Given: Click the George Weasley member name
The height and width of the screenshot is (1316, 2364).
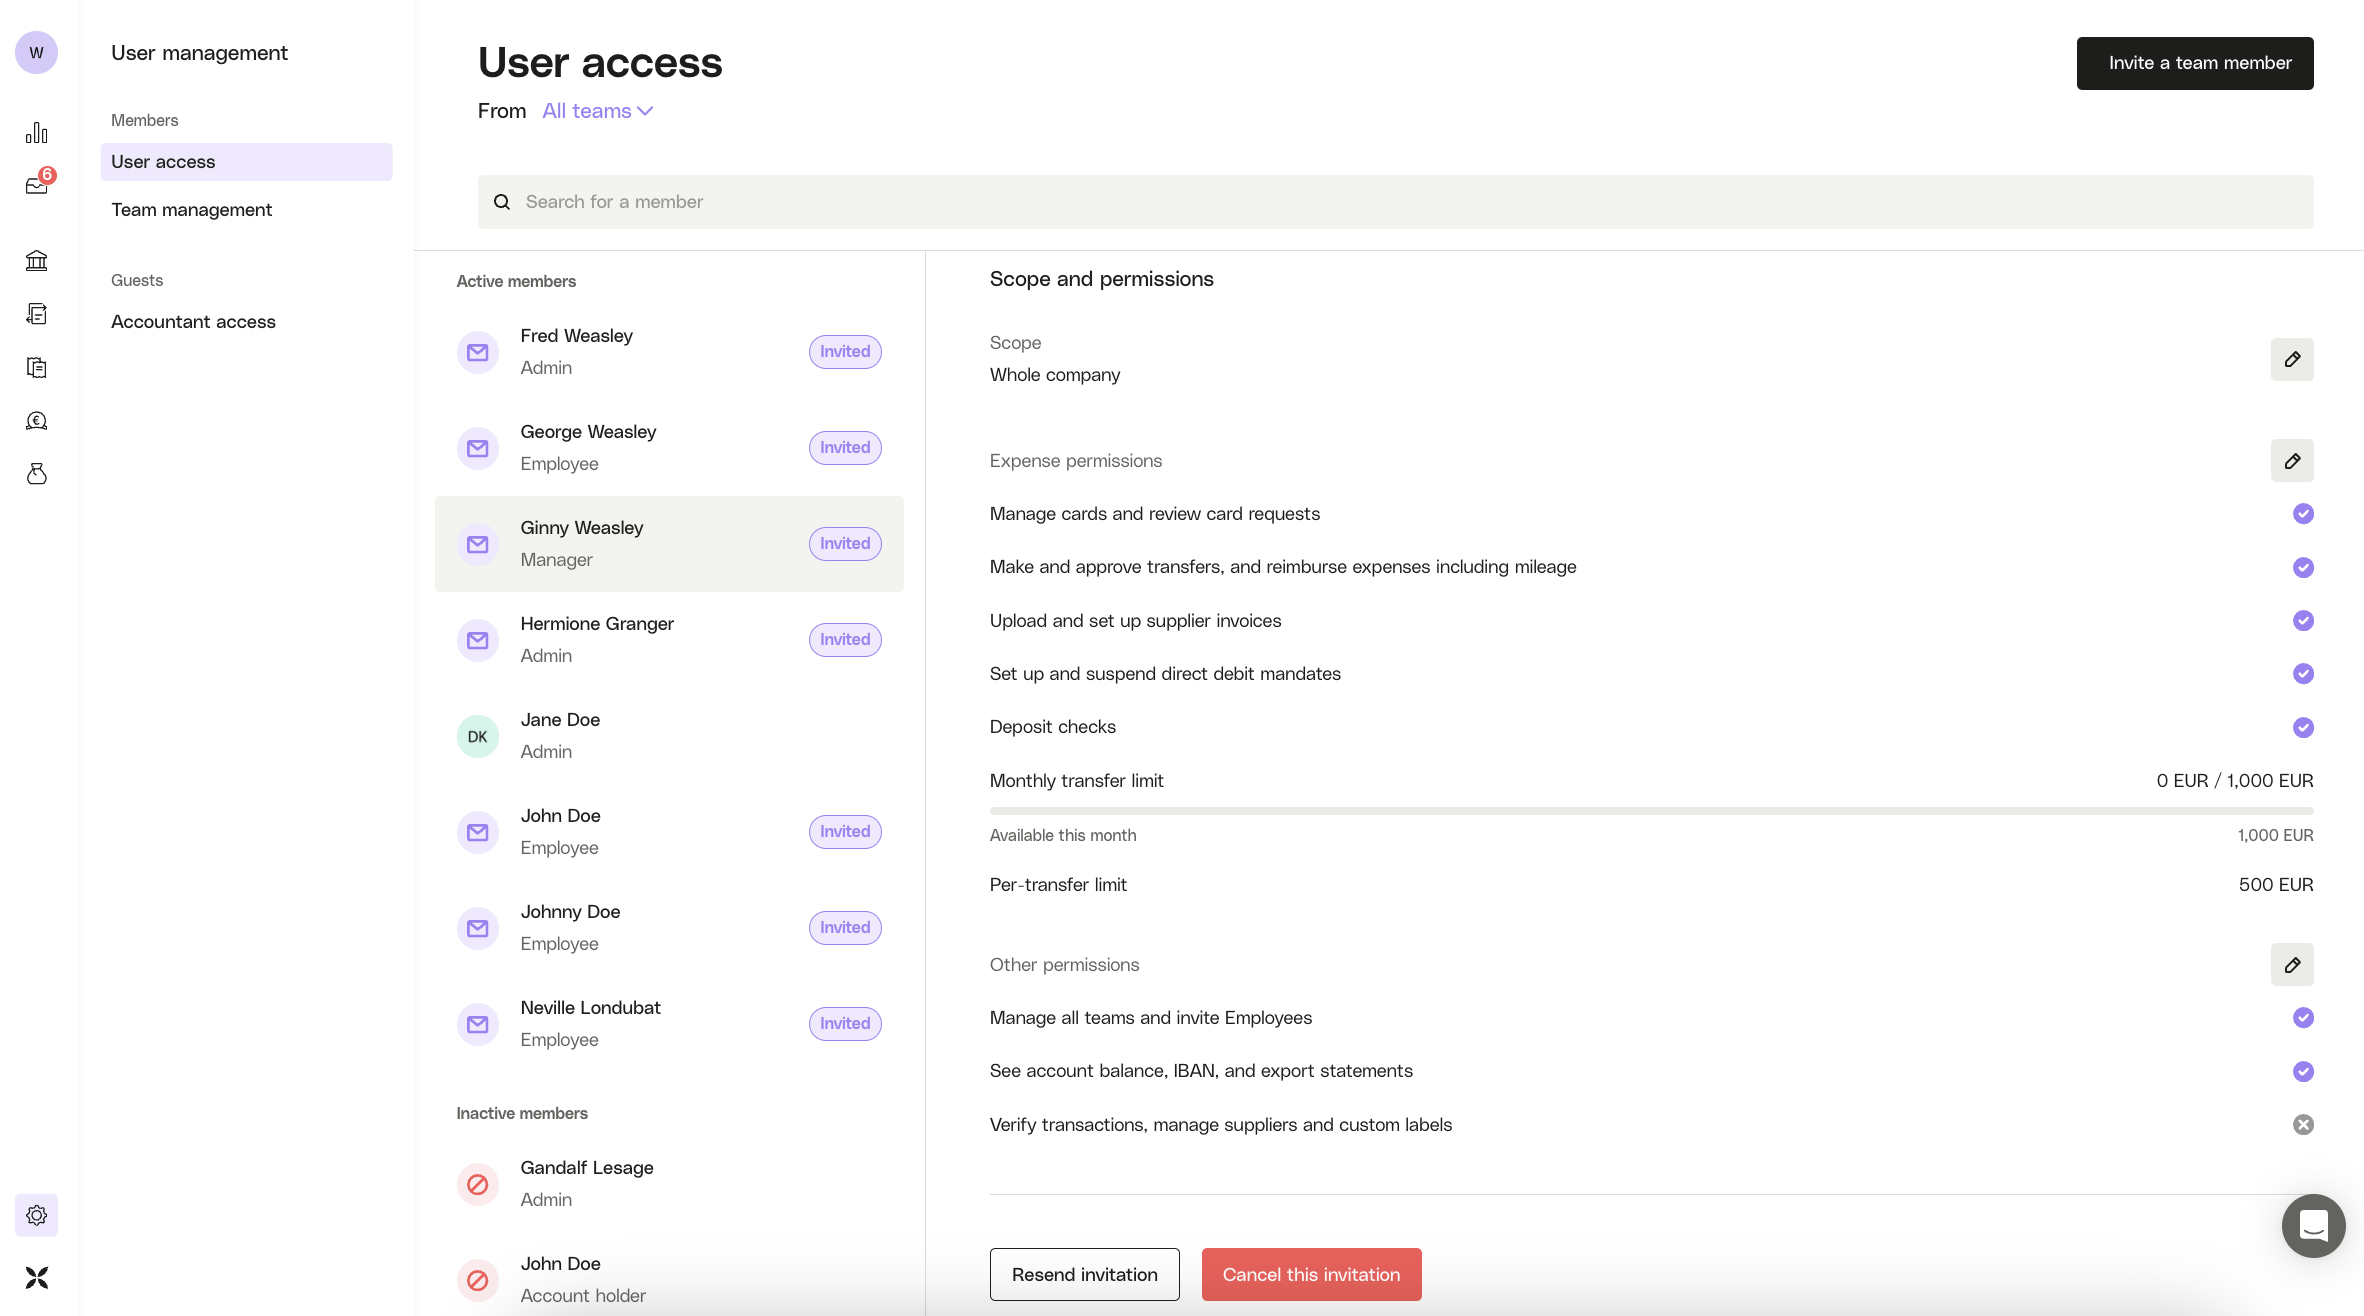Looking at the screenshot, I should tap(588, 432).
